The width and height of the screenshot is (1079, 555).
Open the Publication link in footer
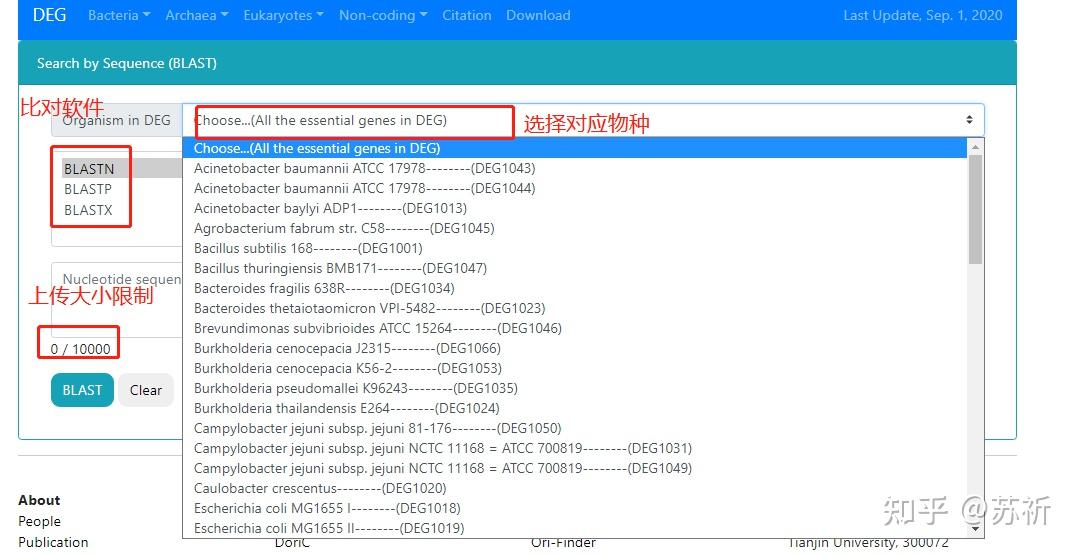pos(53,542)
